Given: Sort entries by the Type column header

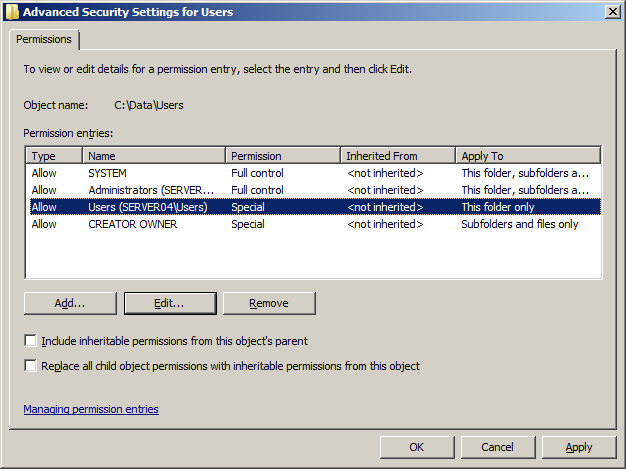Looking at the screenshot, I should coord(54,156).
